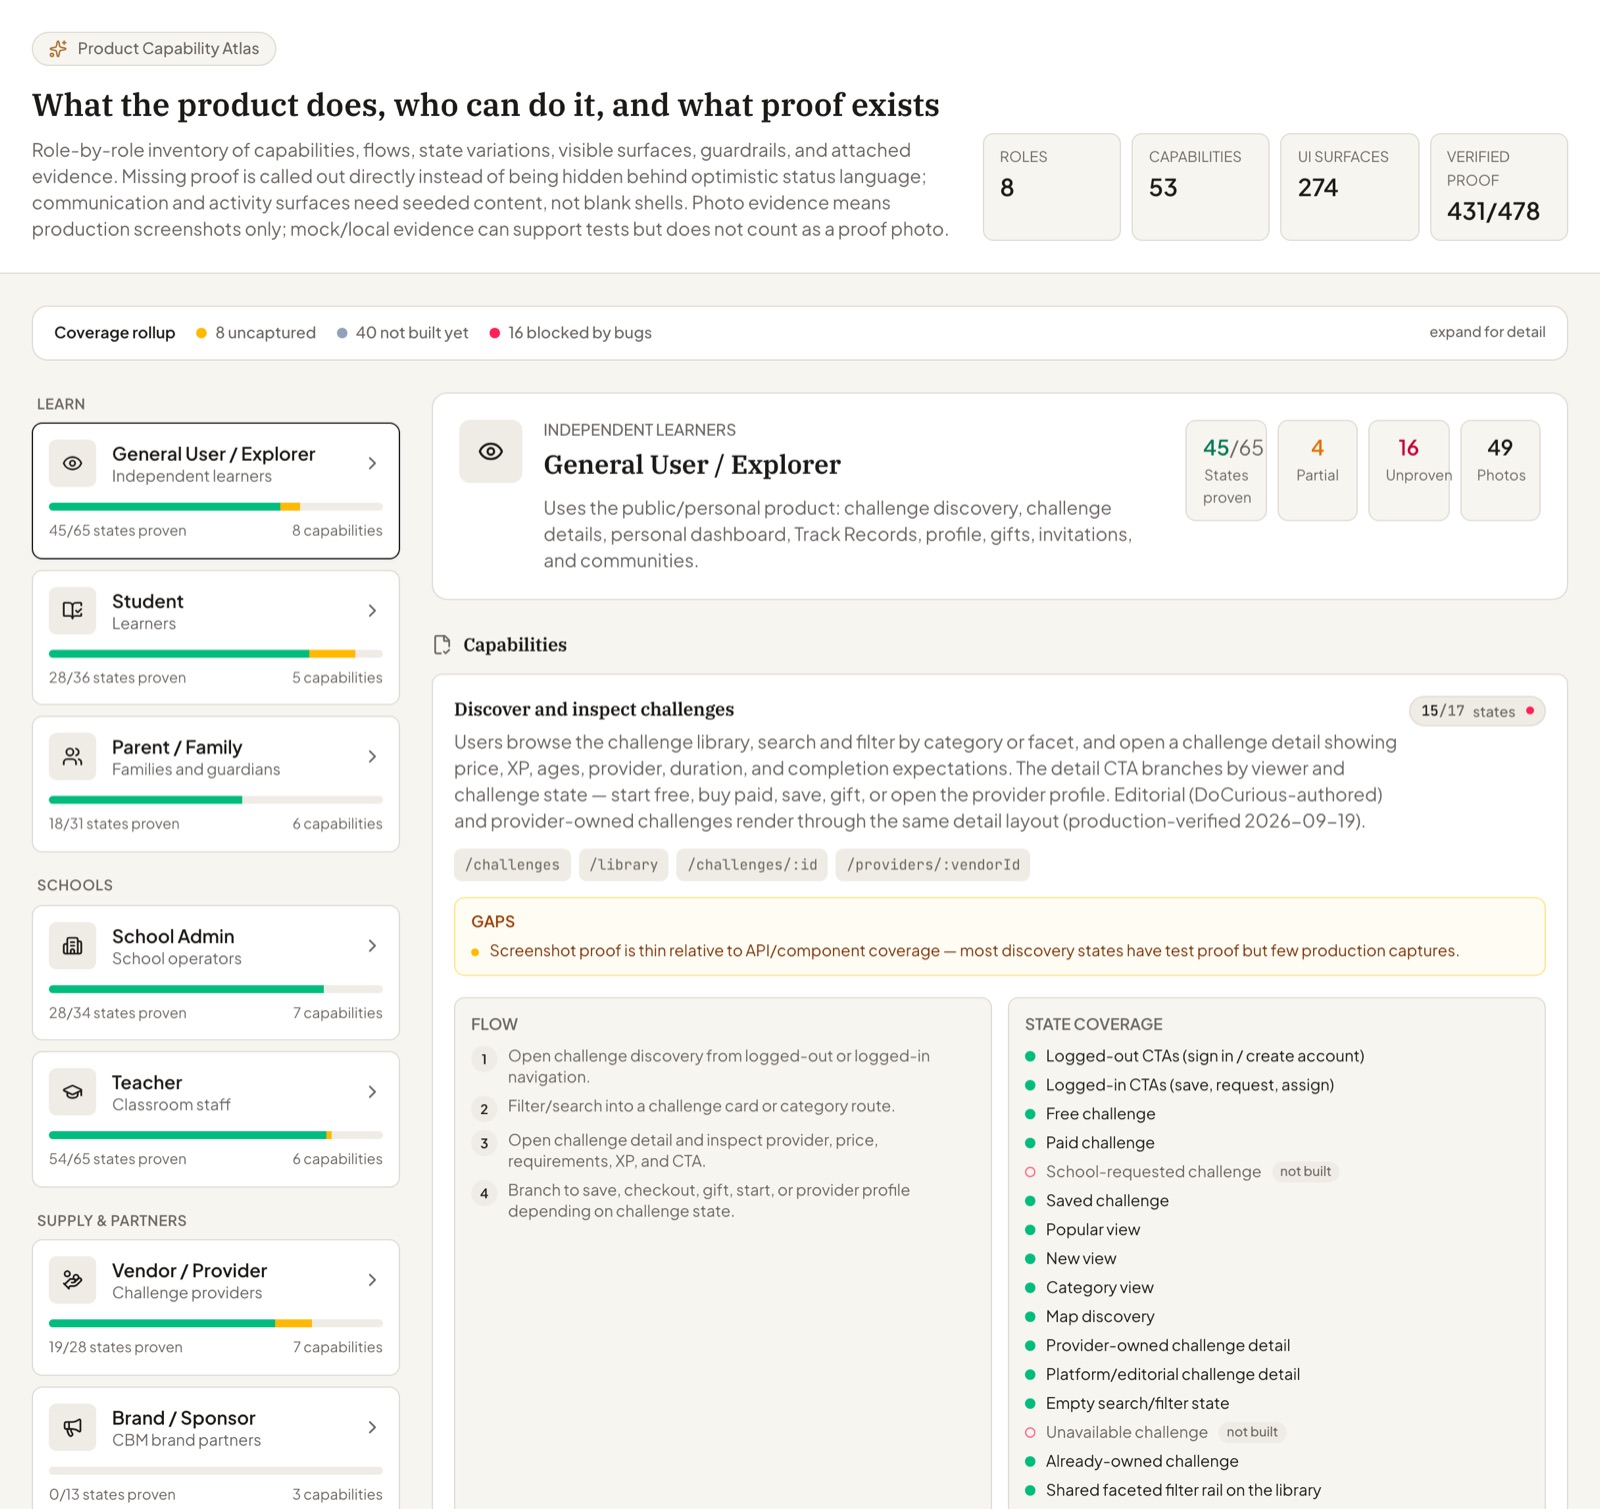
Task: Expand the Student role chevron
Action: click(372, 610)
